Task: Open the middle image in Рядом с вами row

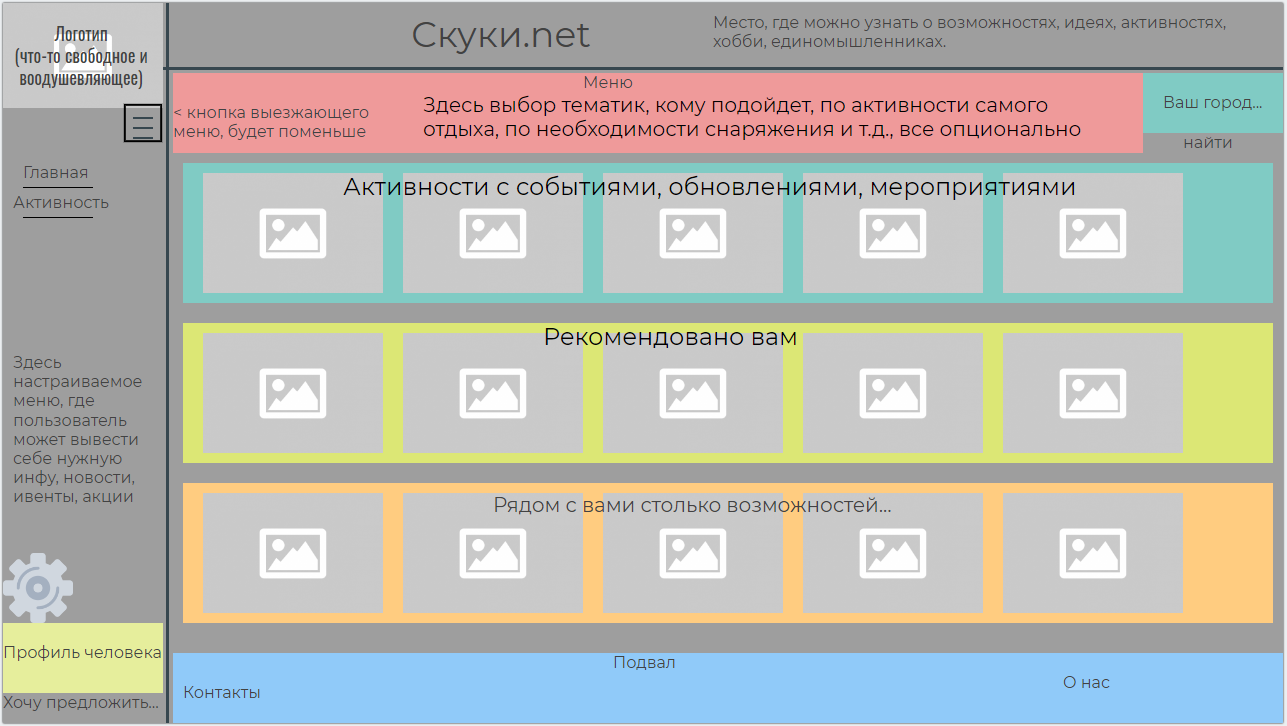Action: coord(693,553)
